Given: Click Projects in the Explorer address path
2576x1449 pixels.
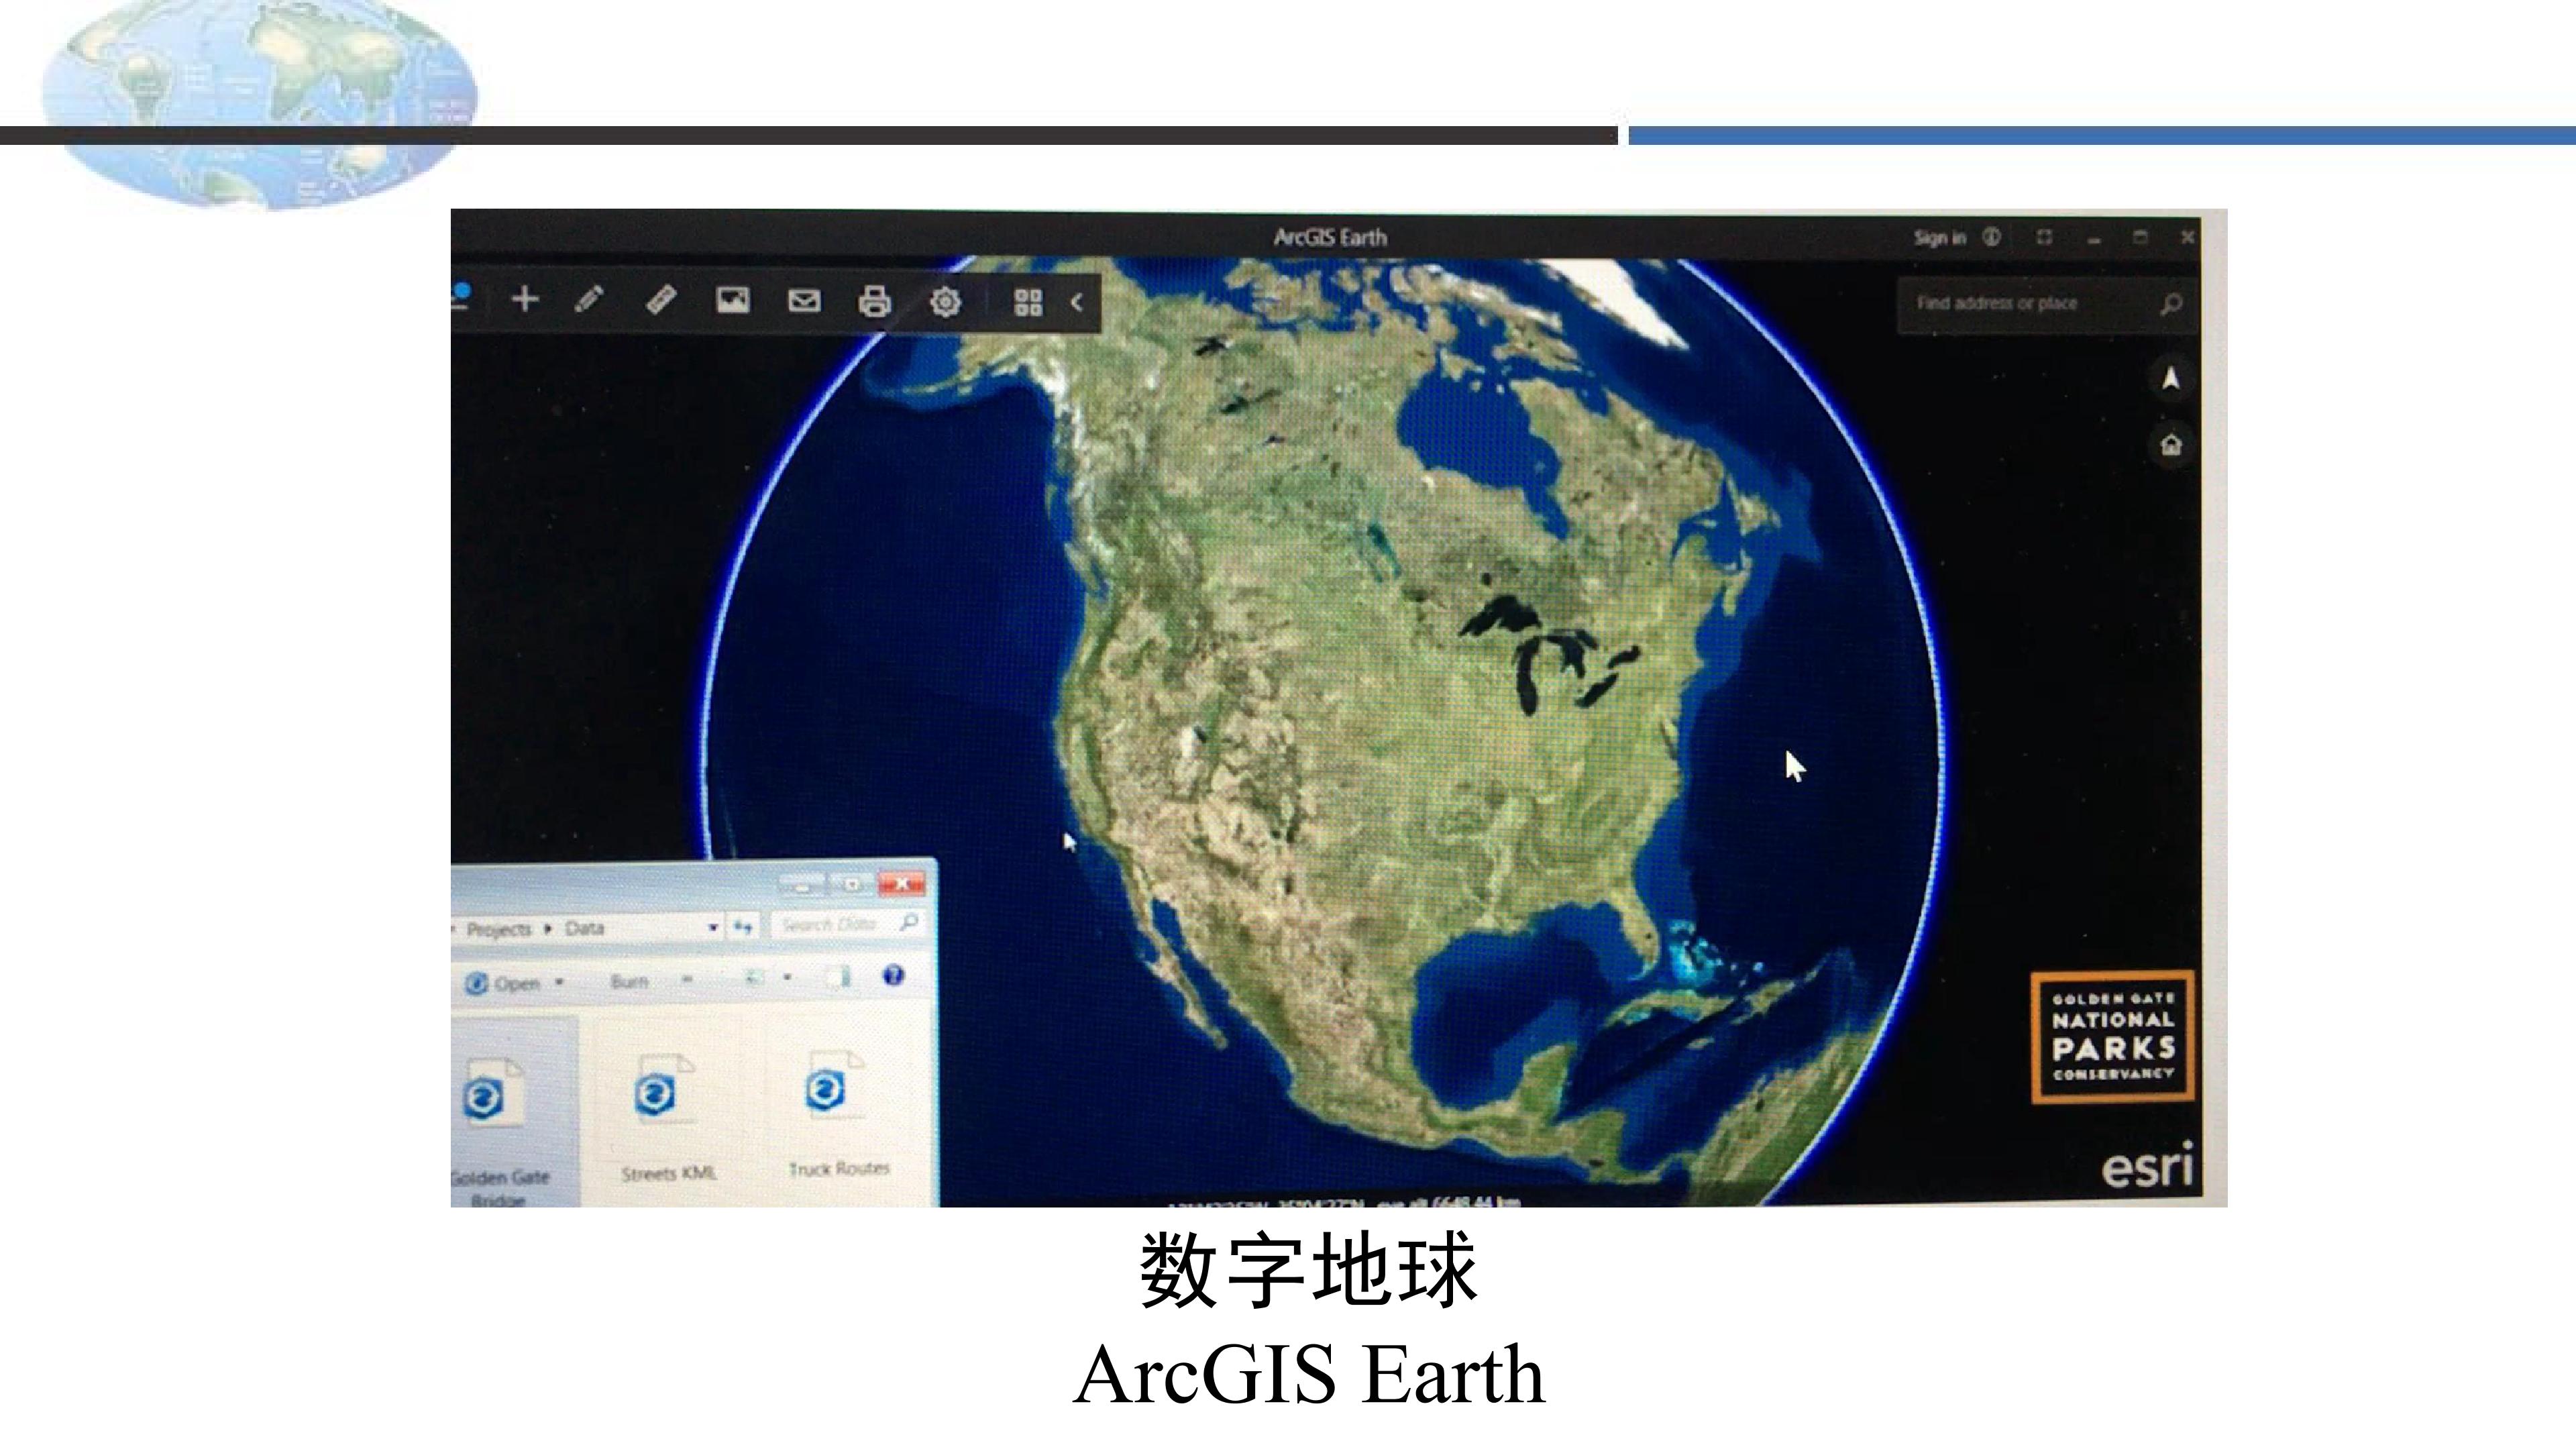Looking at the screenshot, I should [499, 929].
